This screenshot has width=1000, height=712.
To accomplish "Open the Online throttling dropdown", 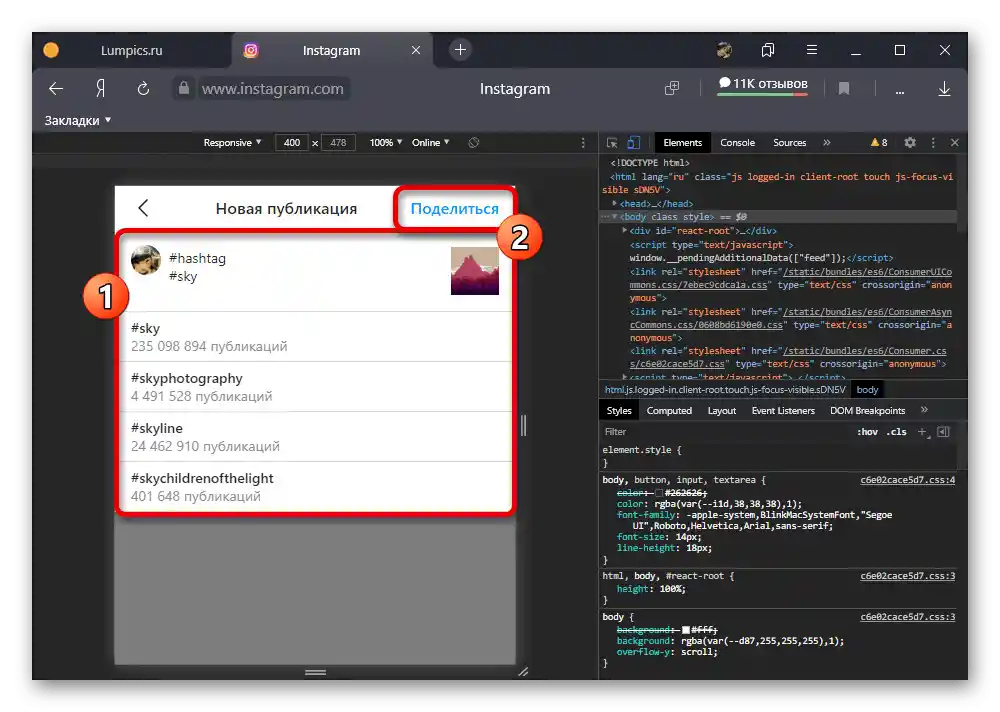I will (430, 142).
